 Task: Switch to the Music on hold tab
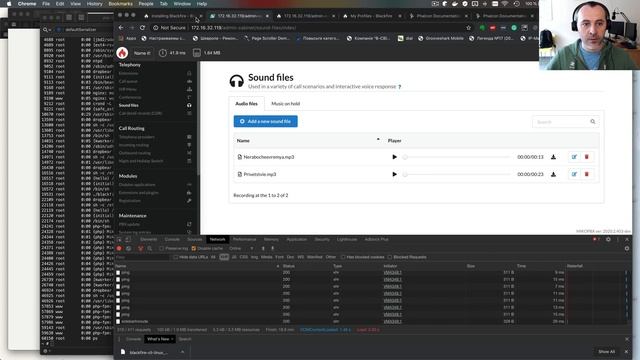[285, 104]
